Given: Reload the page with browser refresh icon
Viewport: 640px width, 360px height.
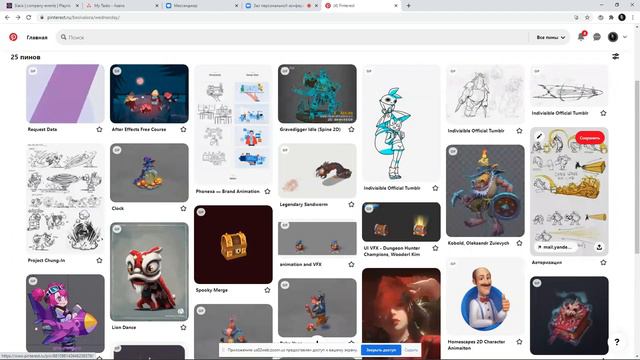Looking at the screenshot, I should coord(29,18).
